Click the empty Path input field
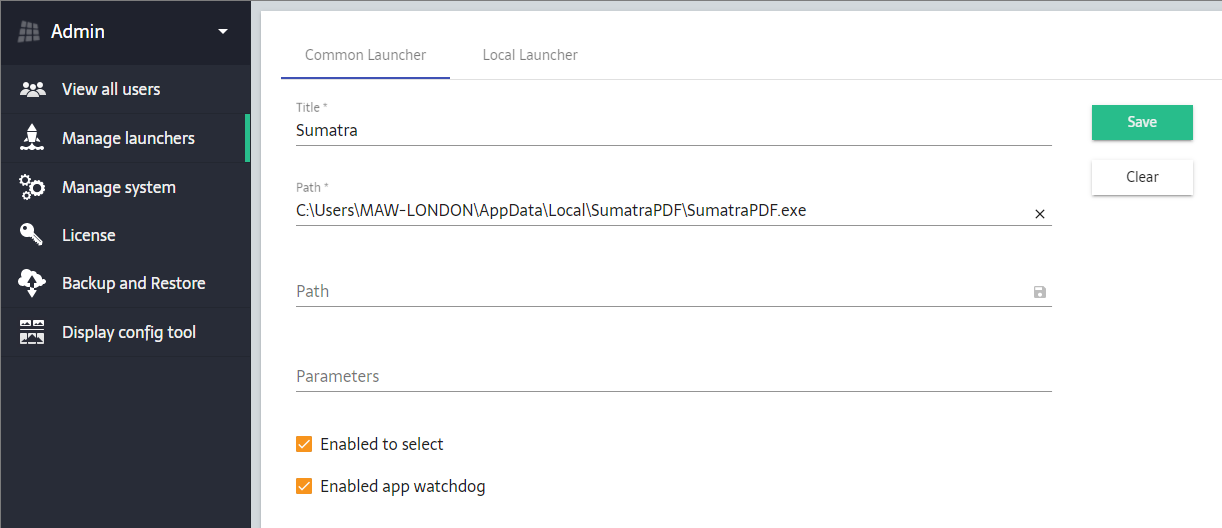 (660, 292)
